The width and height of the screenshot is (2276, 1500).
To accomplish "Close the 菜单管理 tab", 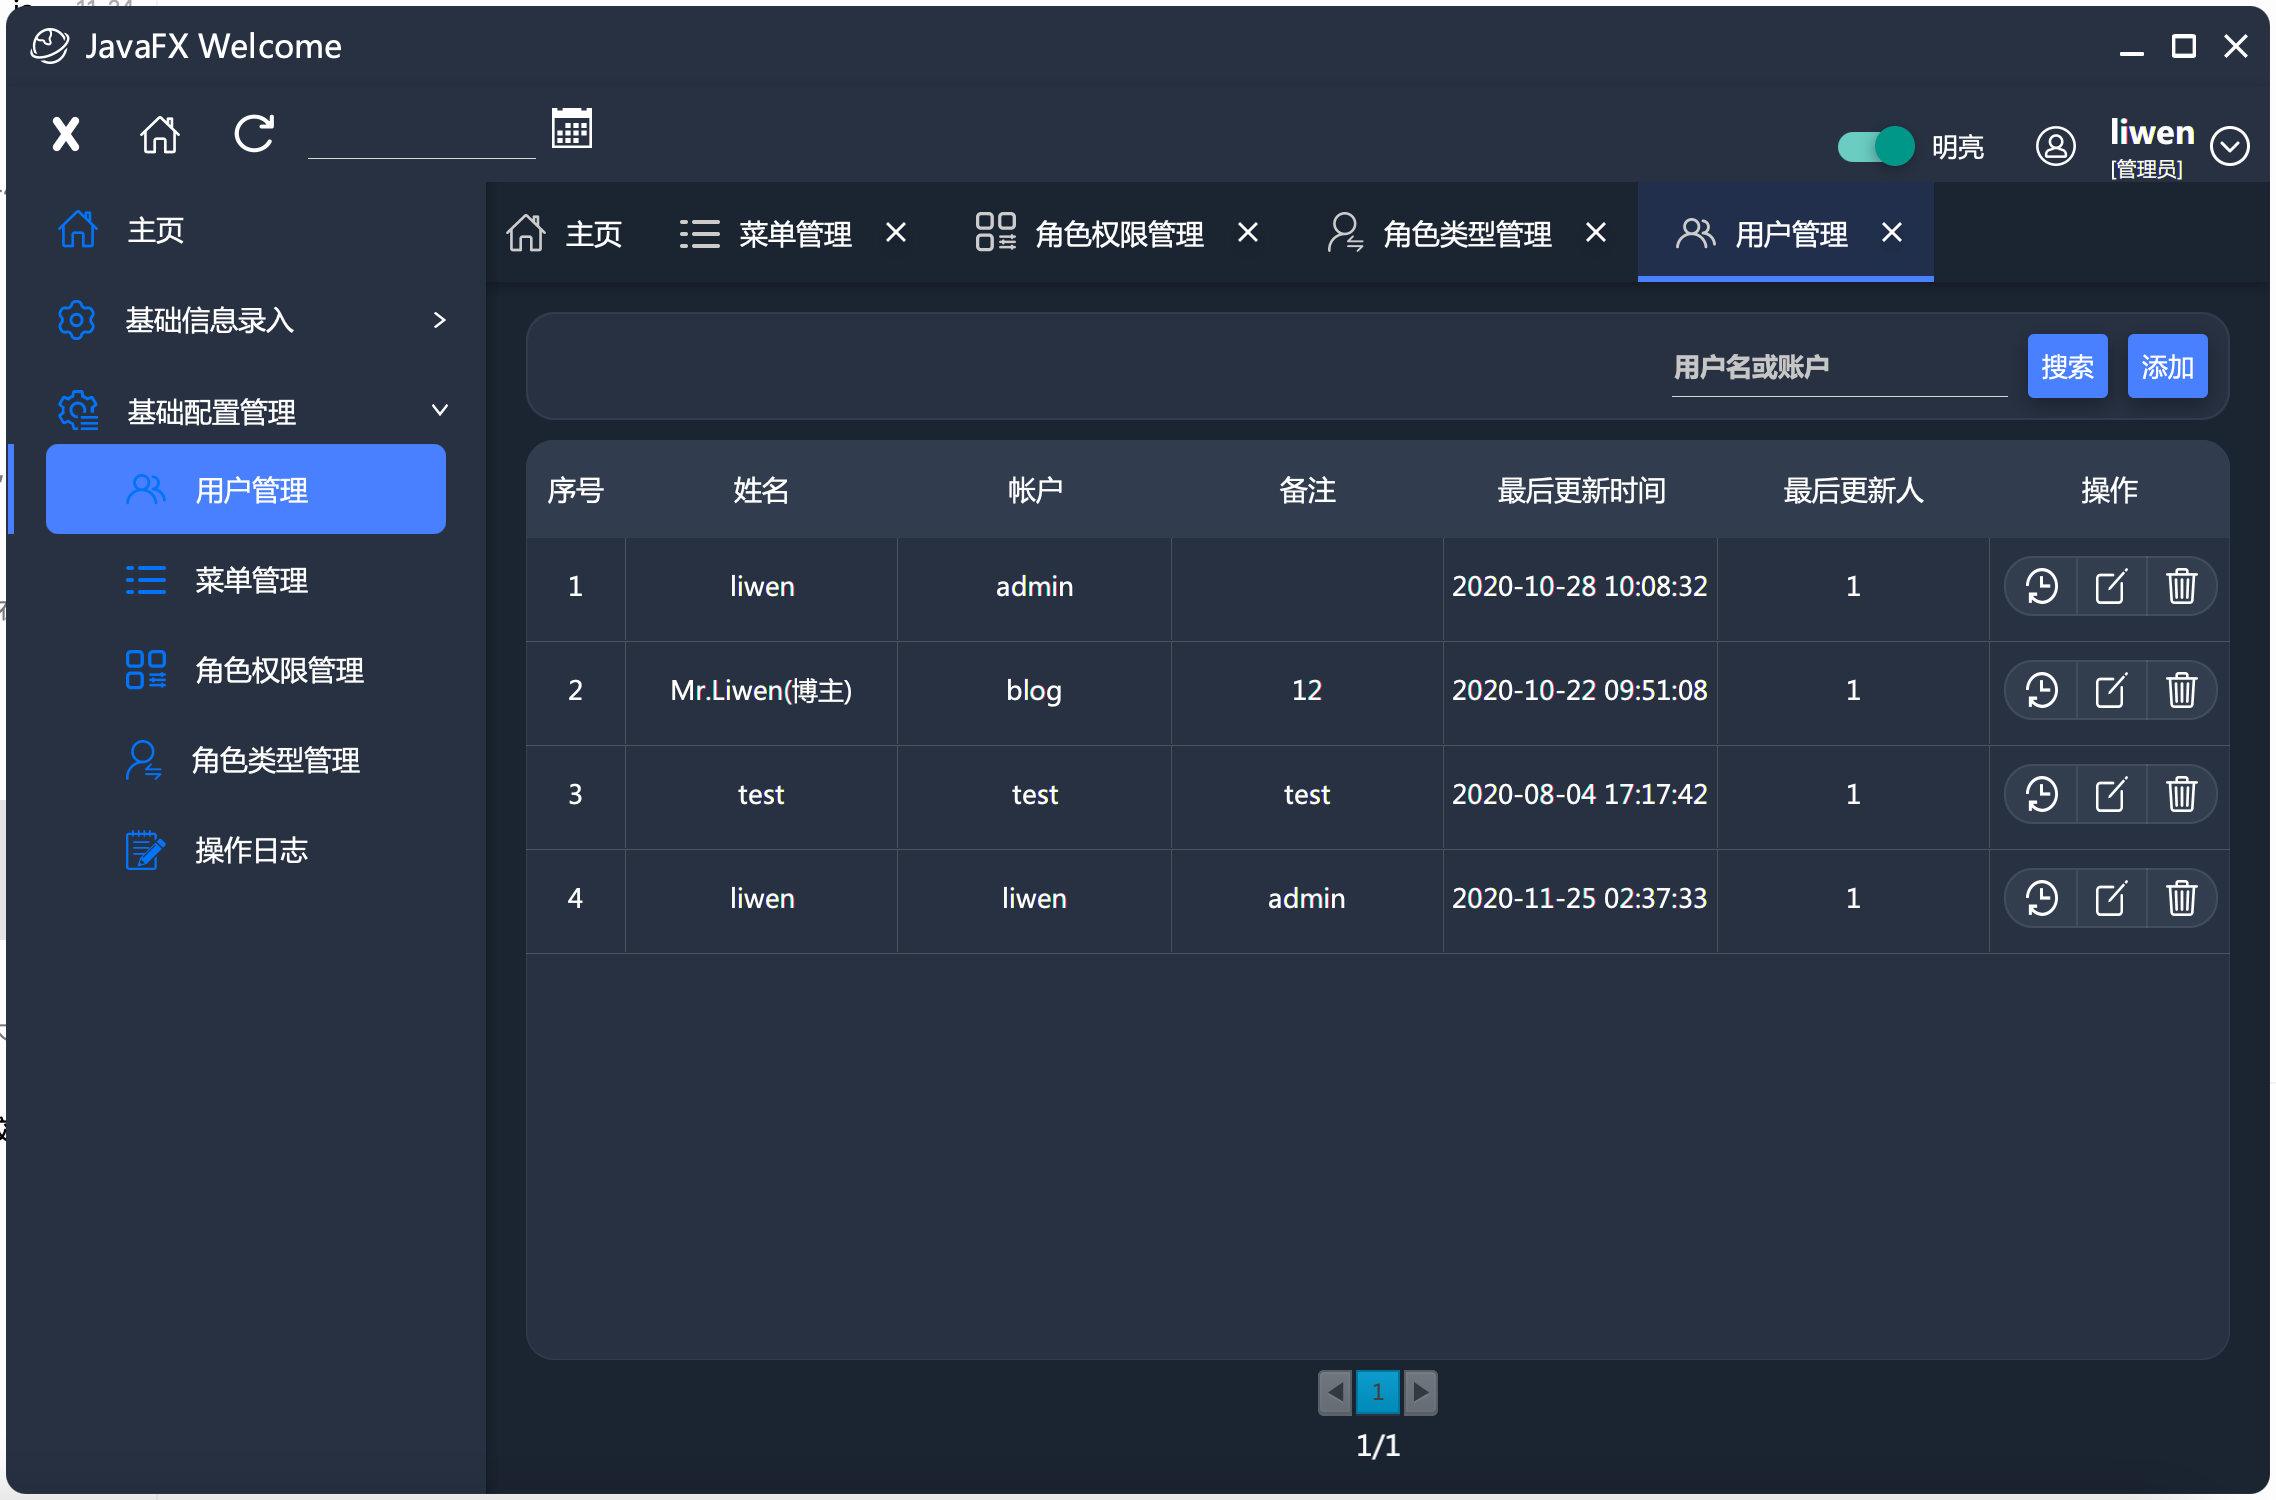I will [896, 233].
